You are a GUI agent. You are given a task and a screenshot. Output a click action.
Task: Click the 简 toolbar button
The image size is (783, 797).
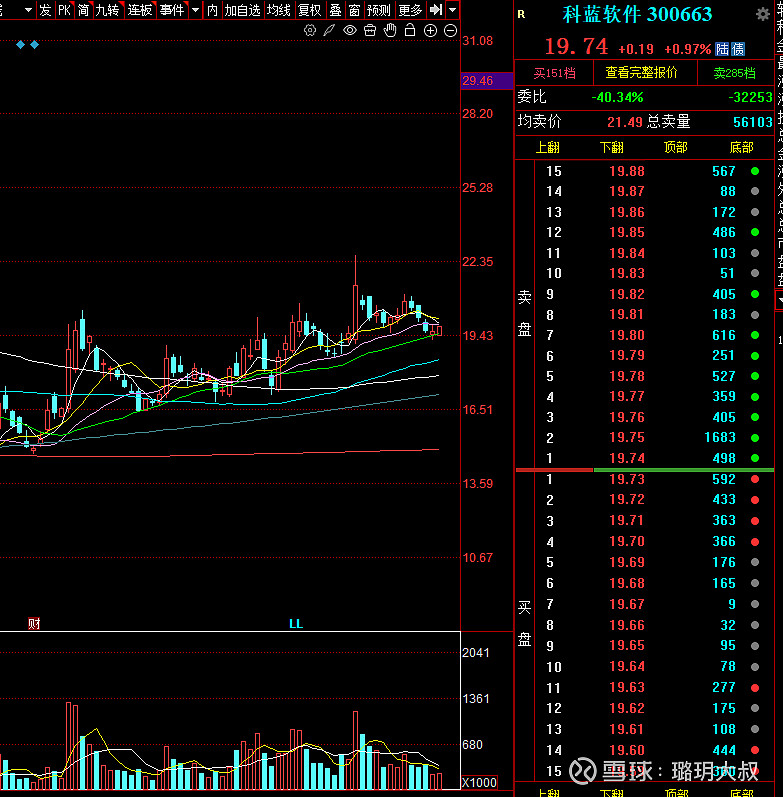click(x=83, y=10)
